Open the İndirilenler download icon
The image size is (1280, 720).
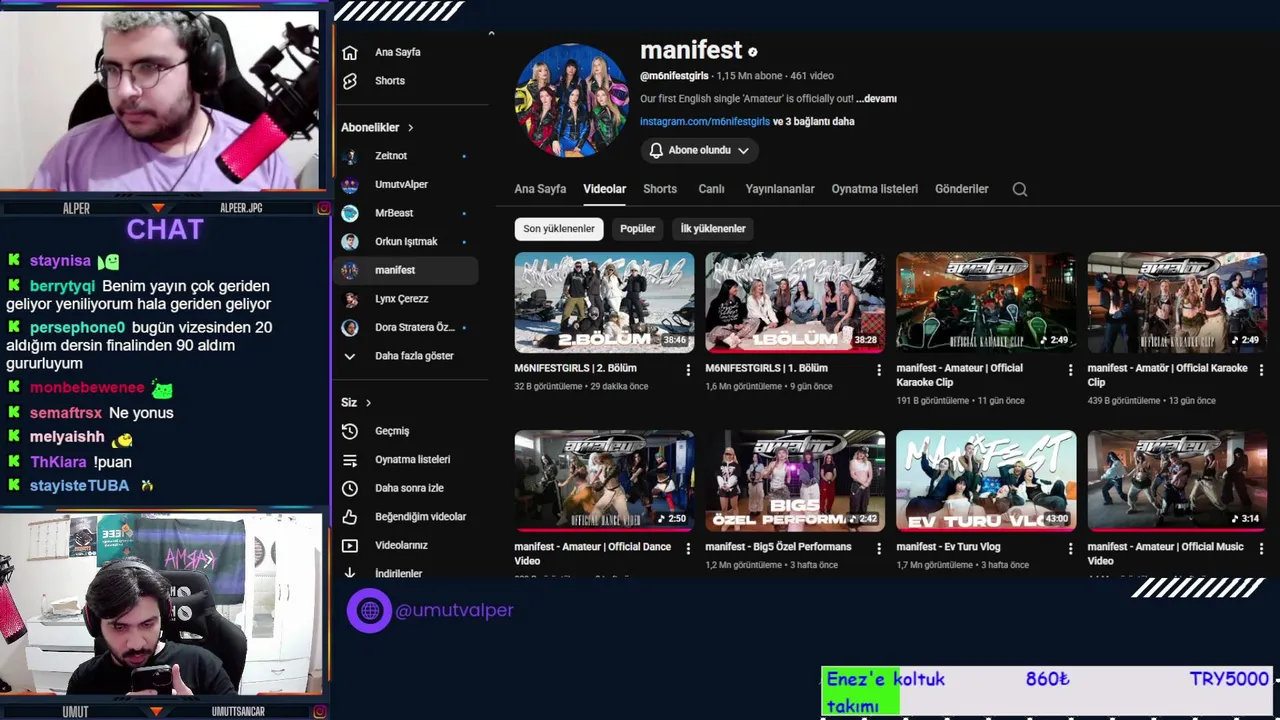(x=349, y=573)
